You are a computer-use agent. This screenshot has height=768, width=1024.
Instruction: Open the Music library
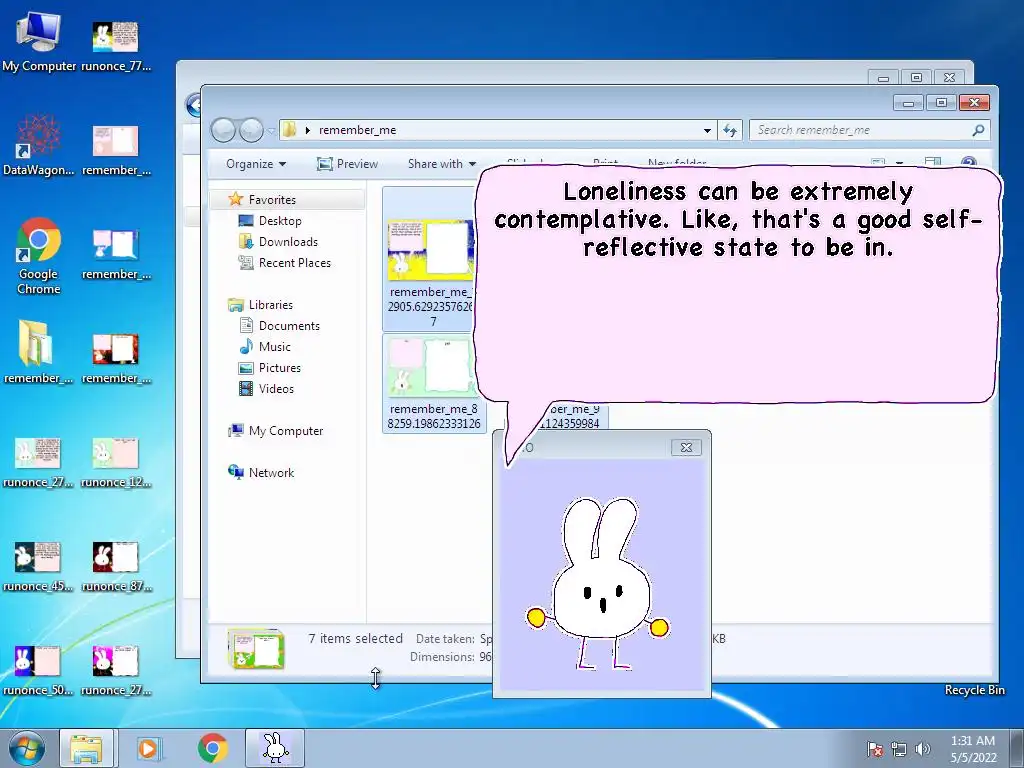tap(274, 346)
